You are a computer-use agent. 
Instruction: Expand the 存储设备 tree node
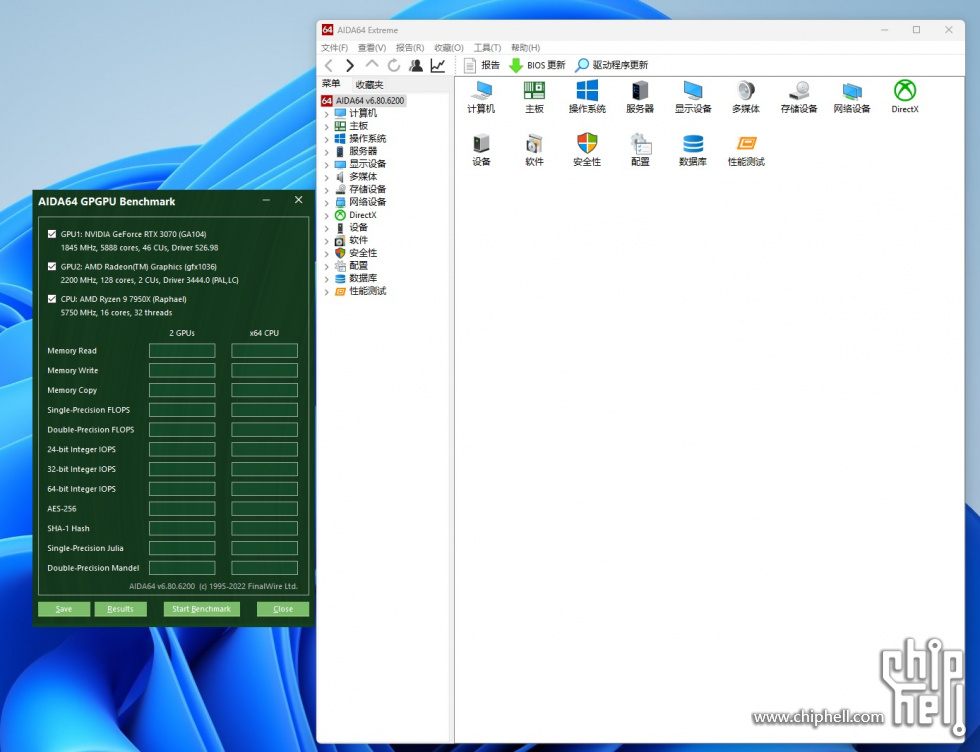(x=326, y=190)
